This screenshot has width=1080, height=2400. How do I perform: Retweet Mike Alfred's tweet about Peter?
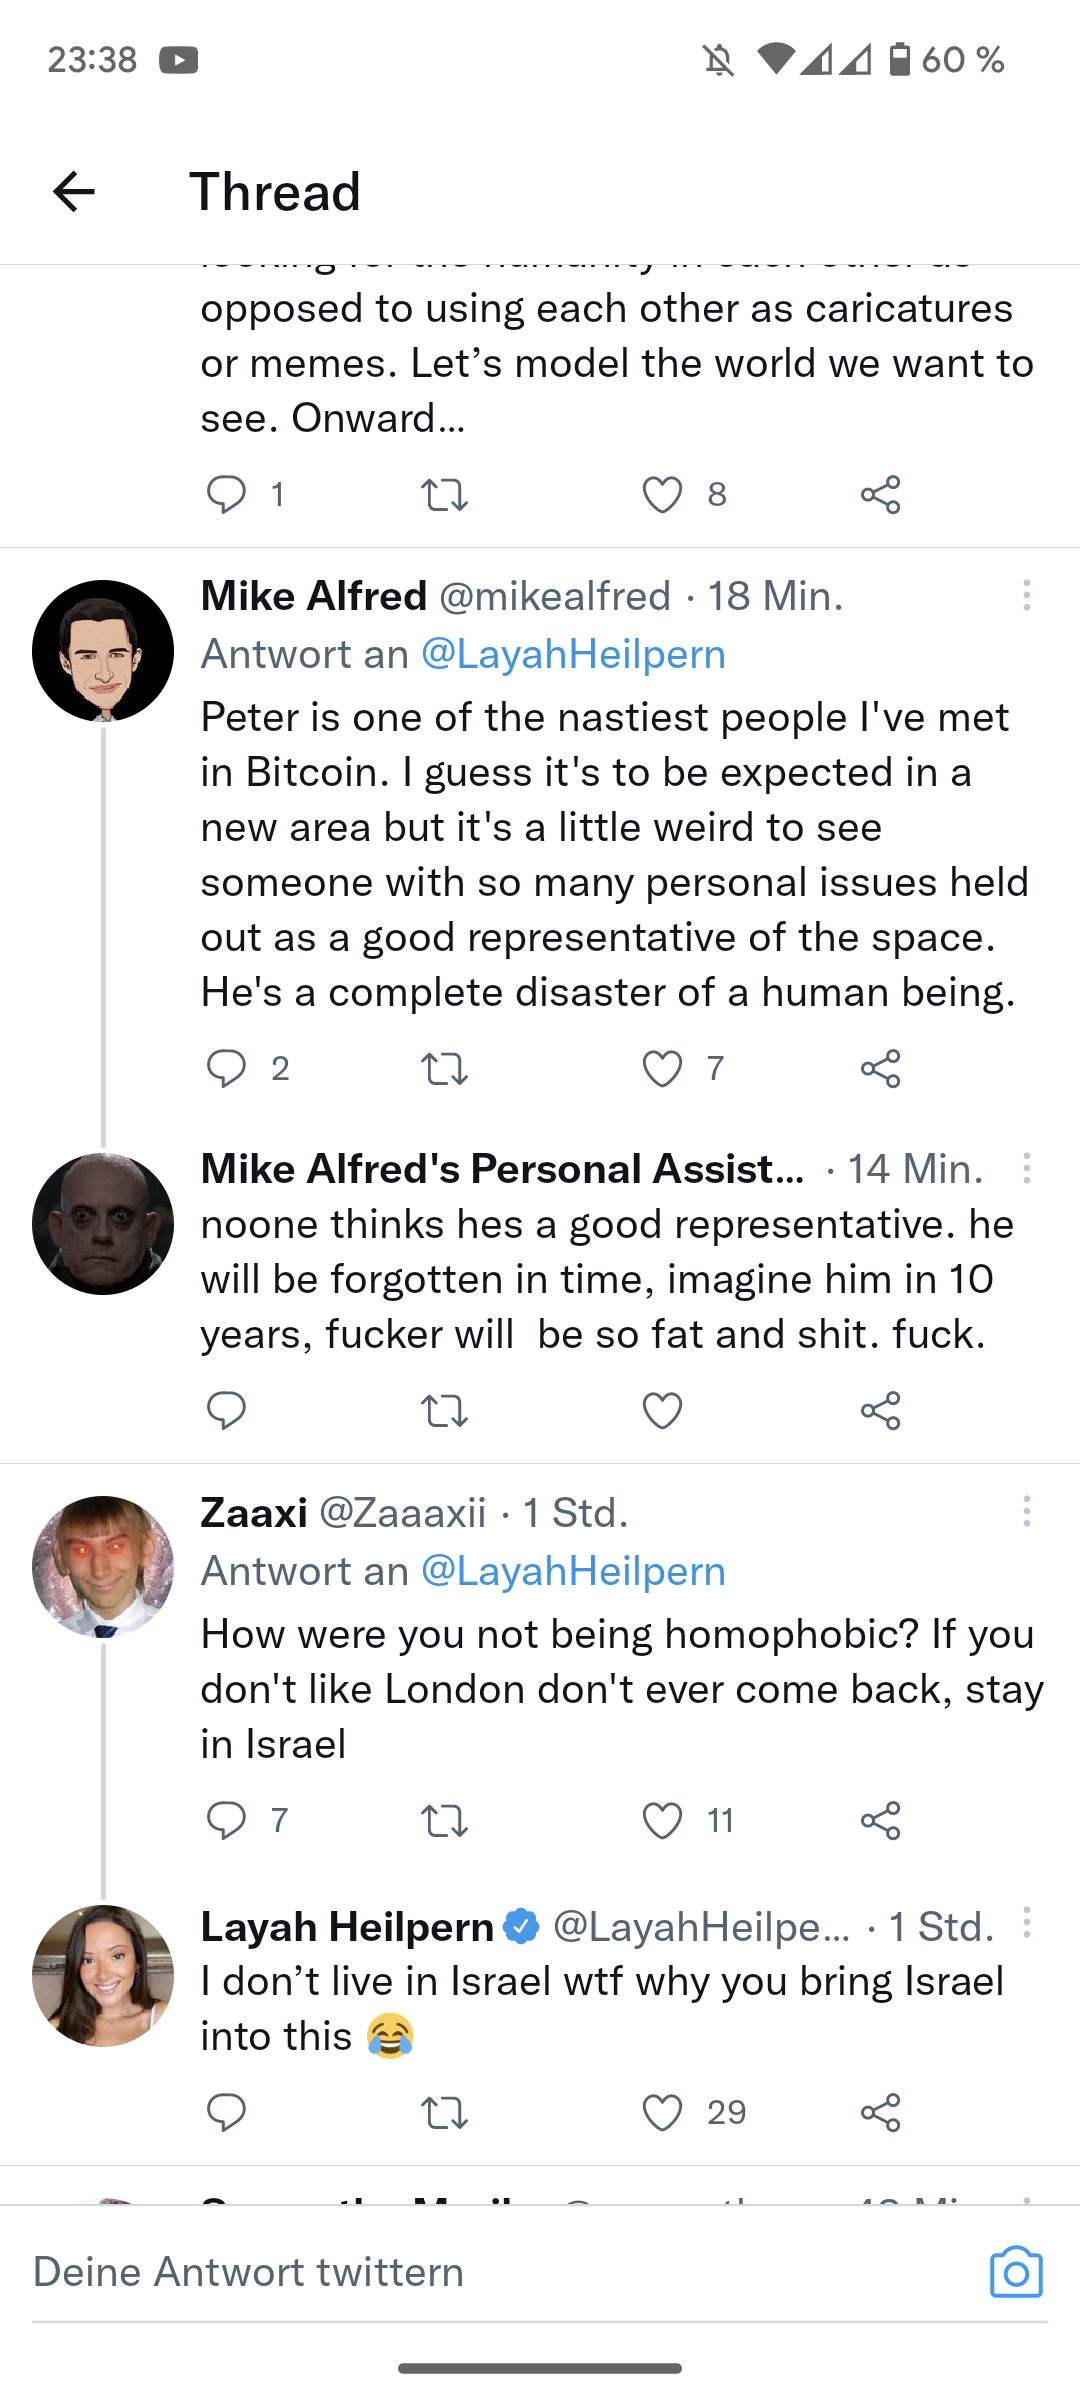(444, 1068)
